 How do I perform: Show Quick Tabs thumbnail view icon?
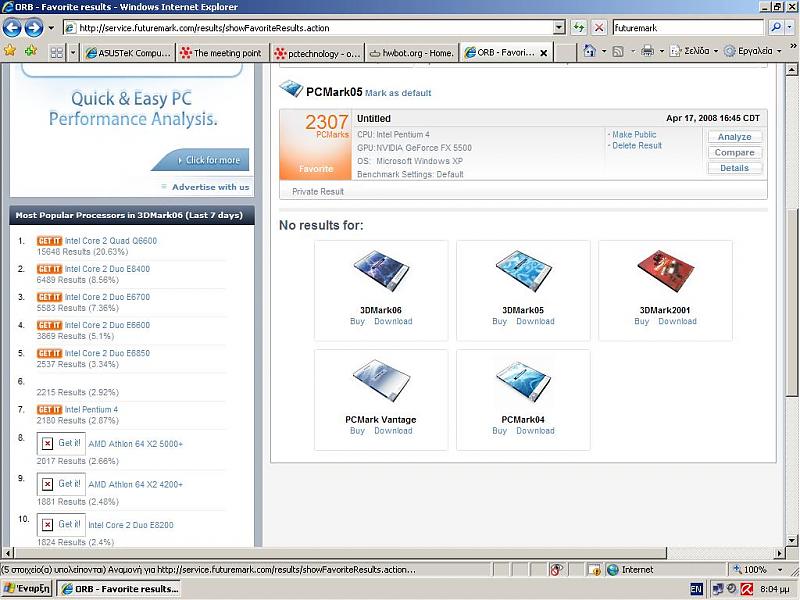pos(57,53)
